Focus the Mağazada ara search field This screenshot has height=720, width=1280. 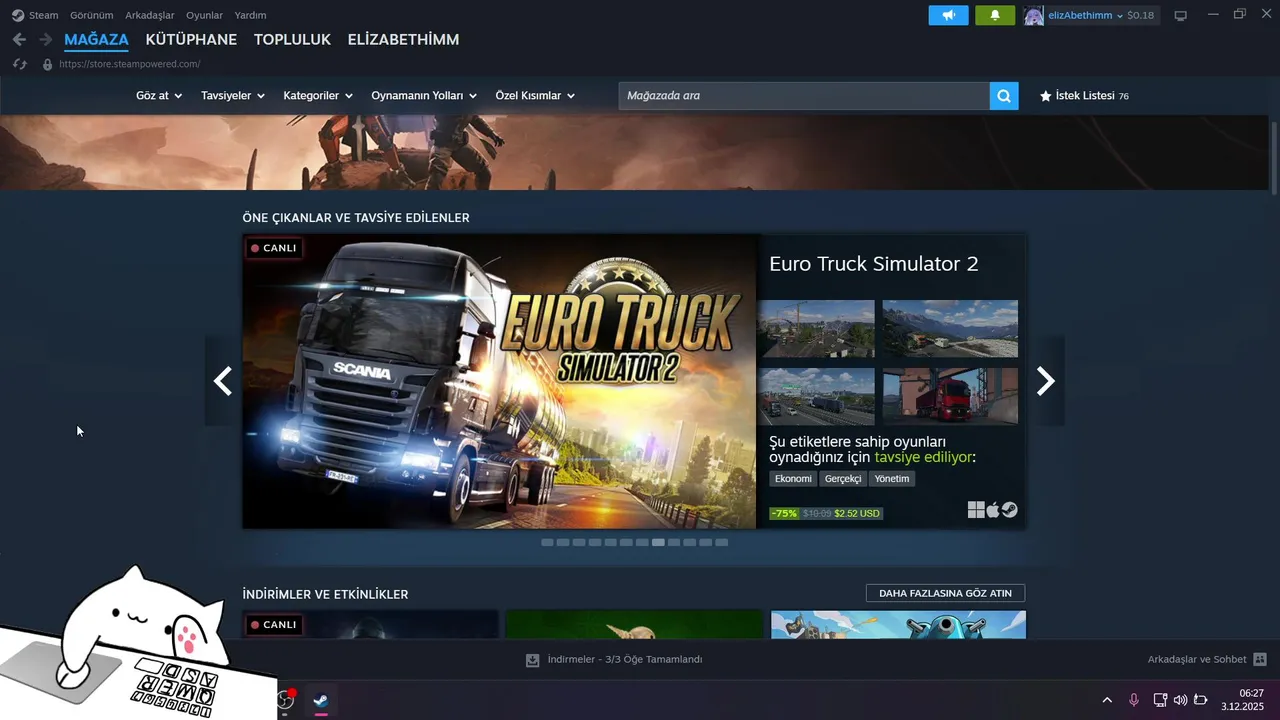pyautogui.click(x=804, y=96)
